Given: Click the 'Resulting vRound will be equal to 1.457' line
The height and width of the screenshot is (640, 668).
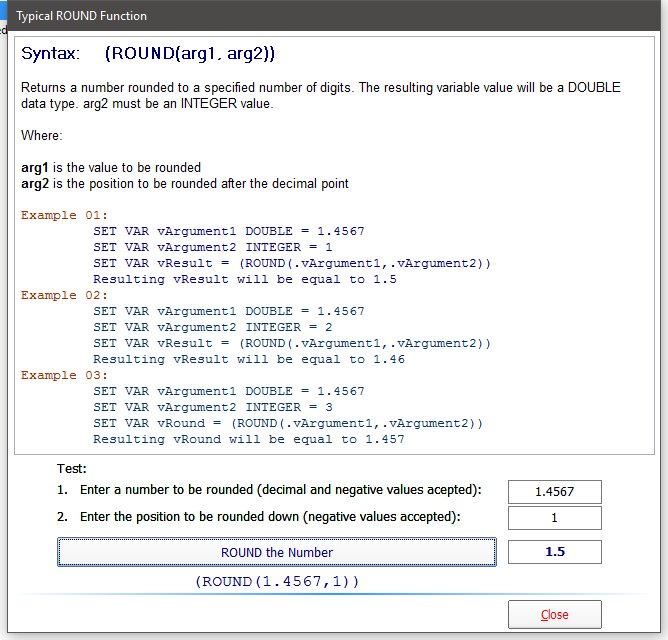Looking at the screenshot, I should (x=249, y=439).
